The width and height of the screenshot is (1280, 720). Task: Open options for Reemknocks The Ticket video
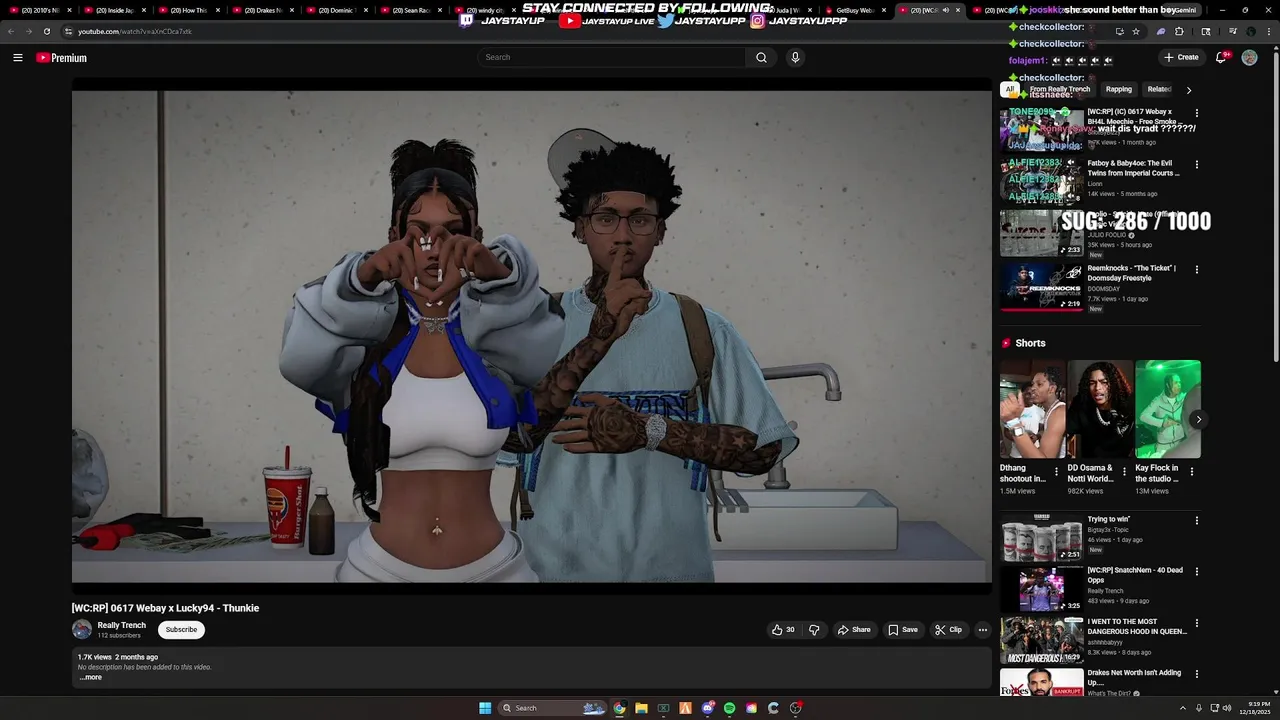pyautogui.click(x=1196, y=269)
